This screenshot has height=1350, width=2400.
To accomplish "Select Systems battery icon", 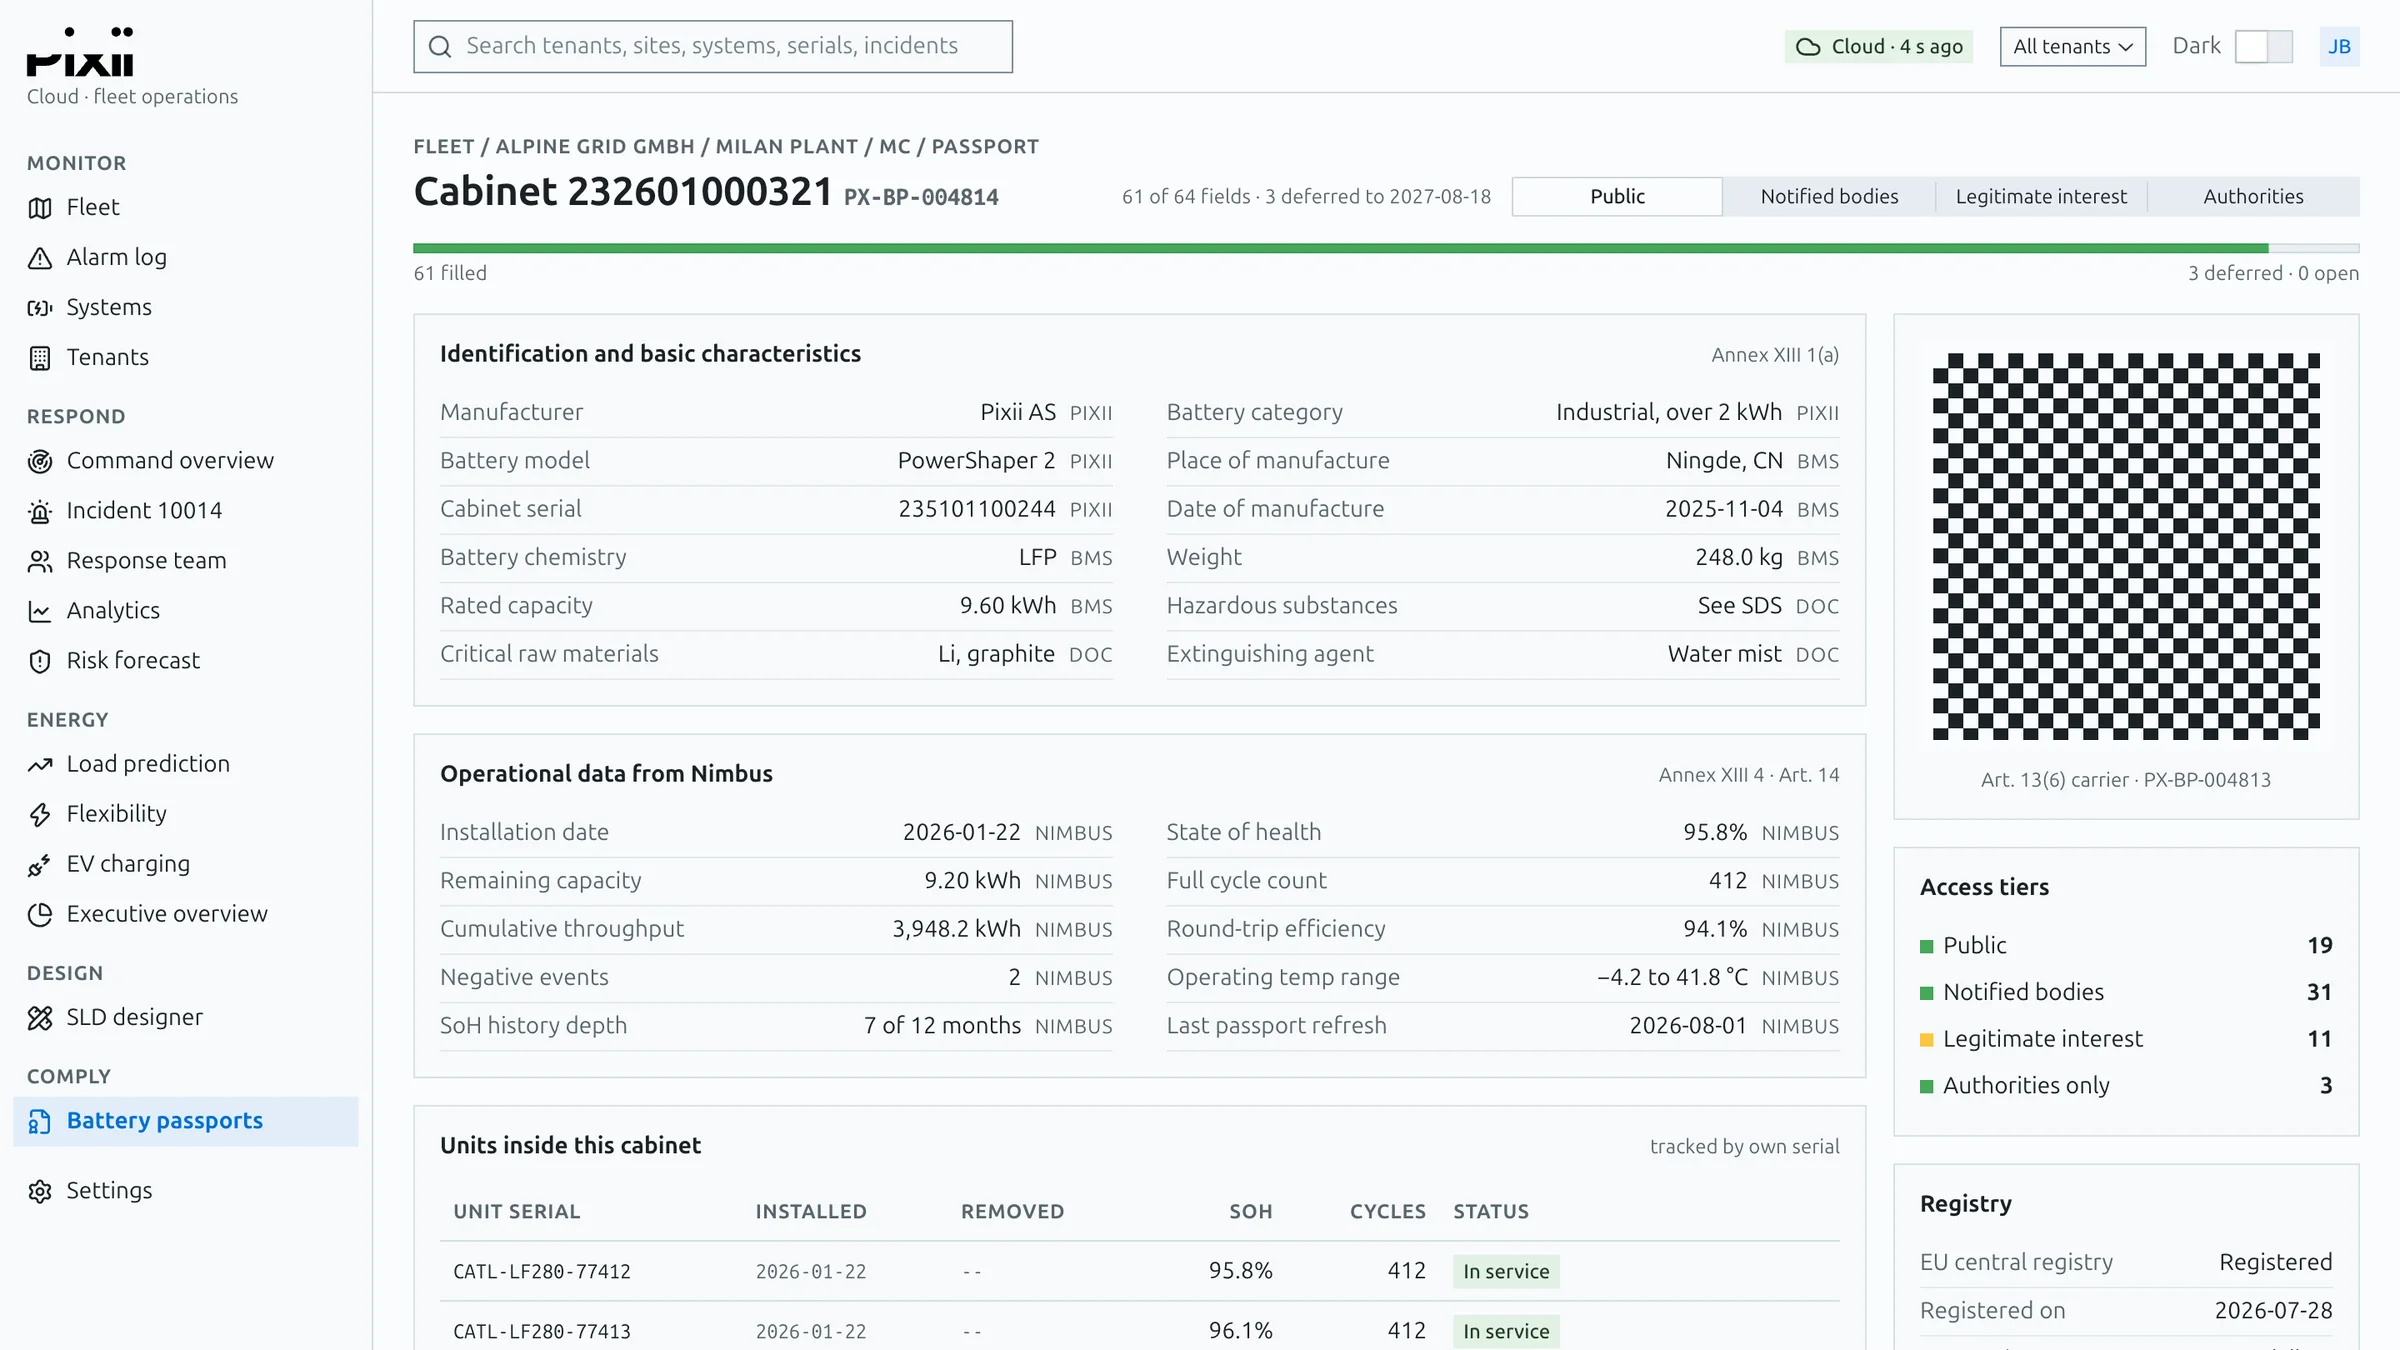I will point(40,308).
